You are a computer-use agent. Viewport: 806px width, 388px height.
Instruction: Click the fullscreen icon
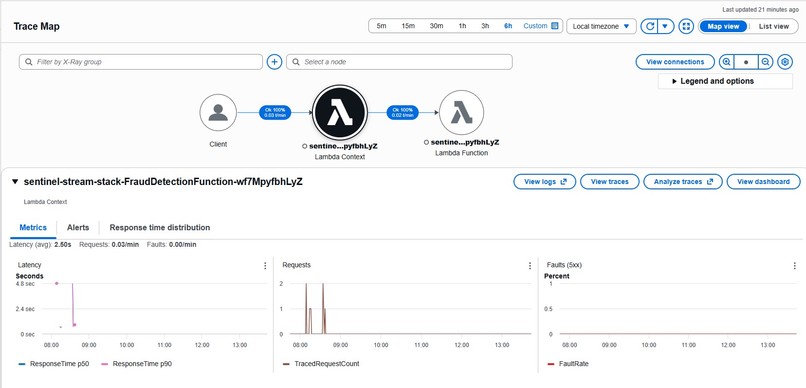[x=686, y=26]
